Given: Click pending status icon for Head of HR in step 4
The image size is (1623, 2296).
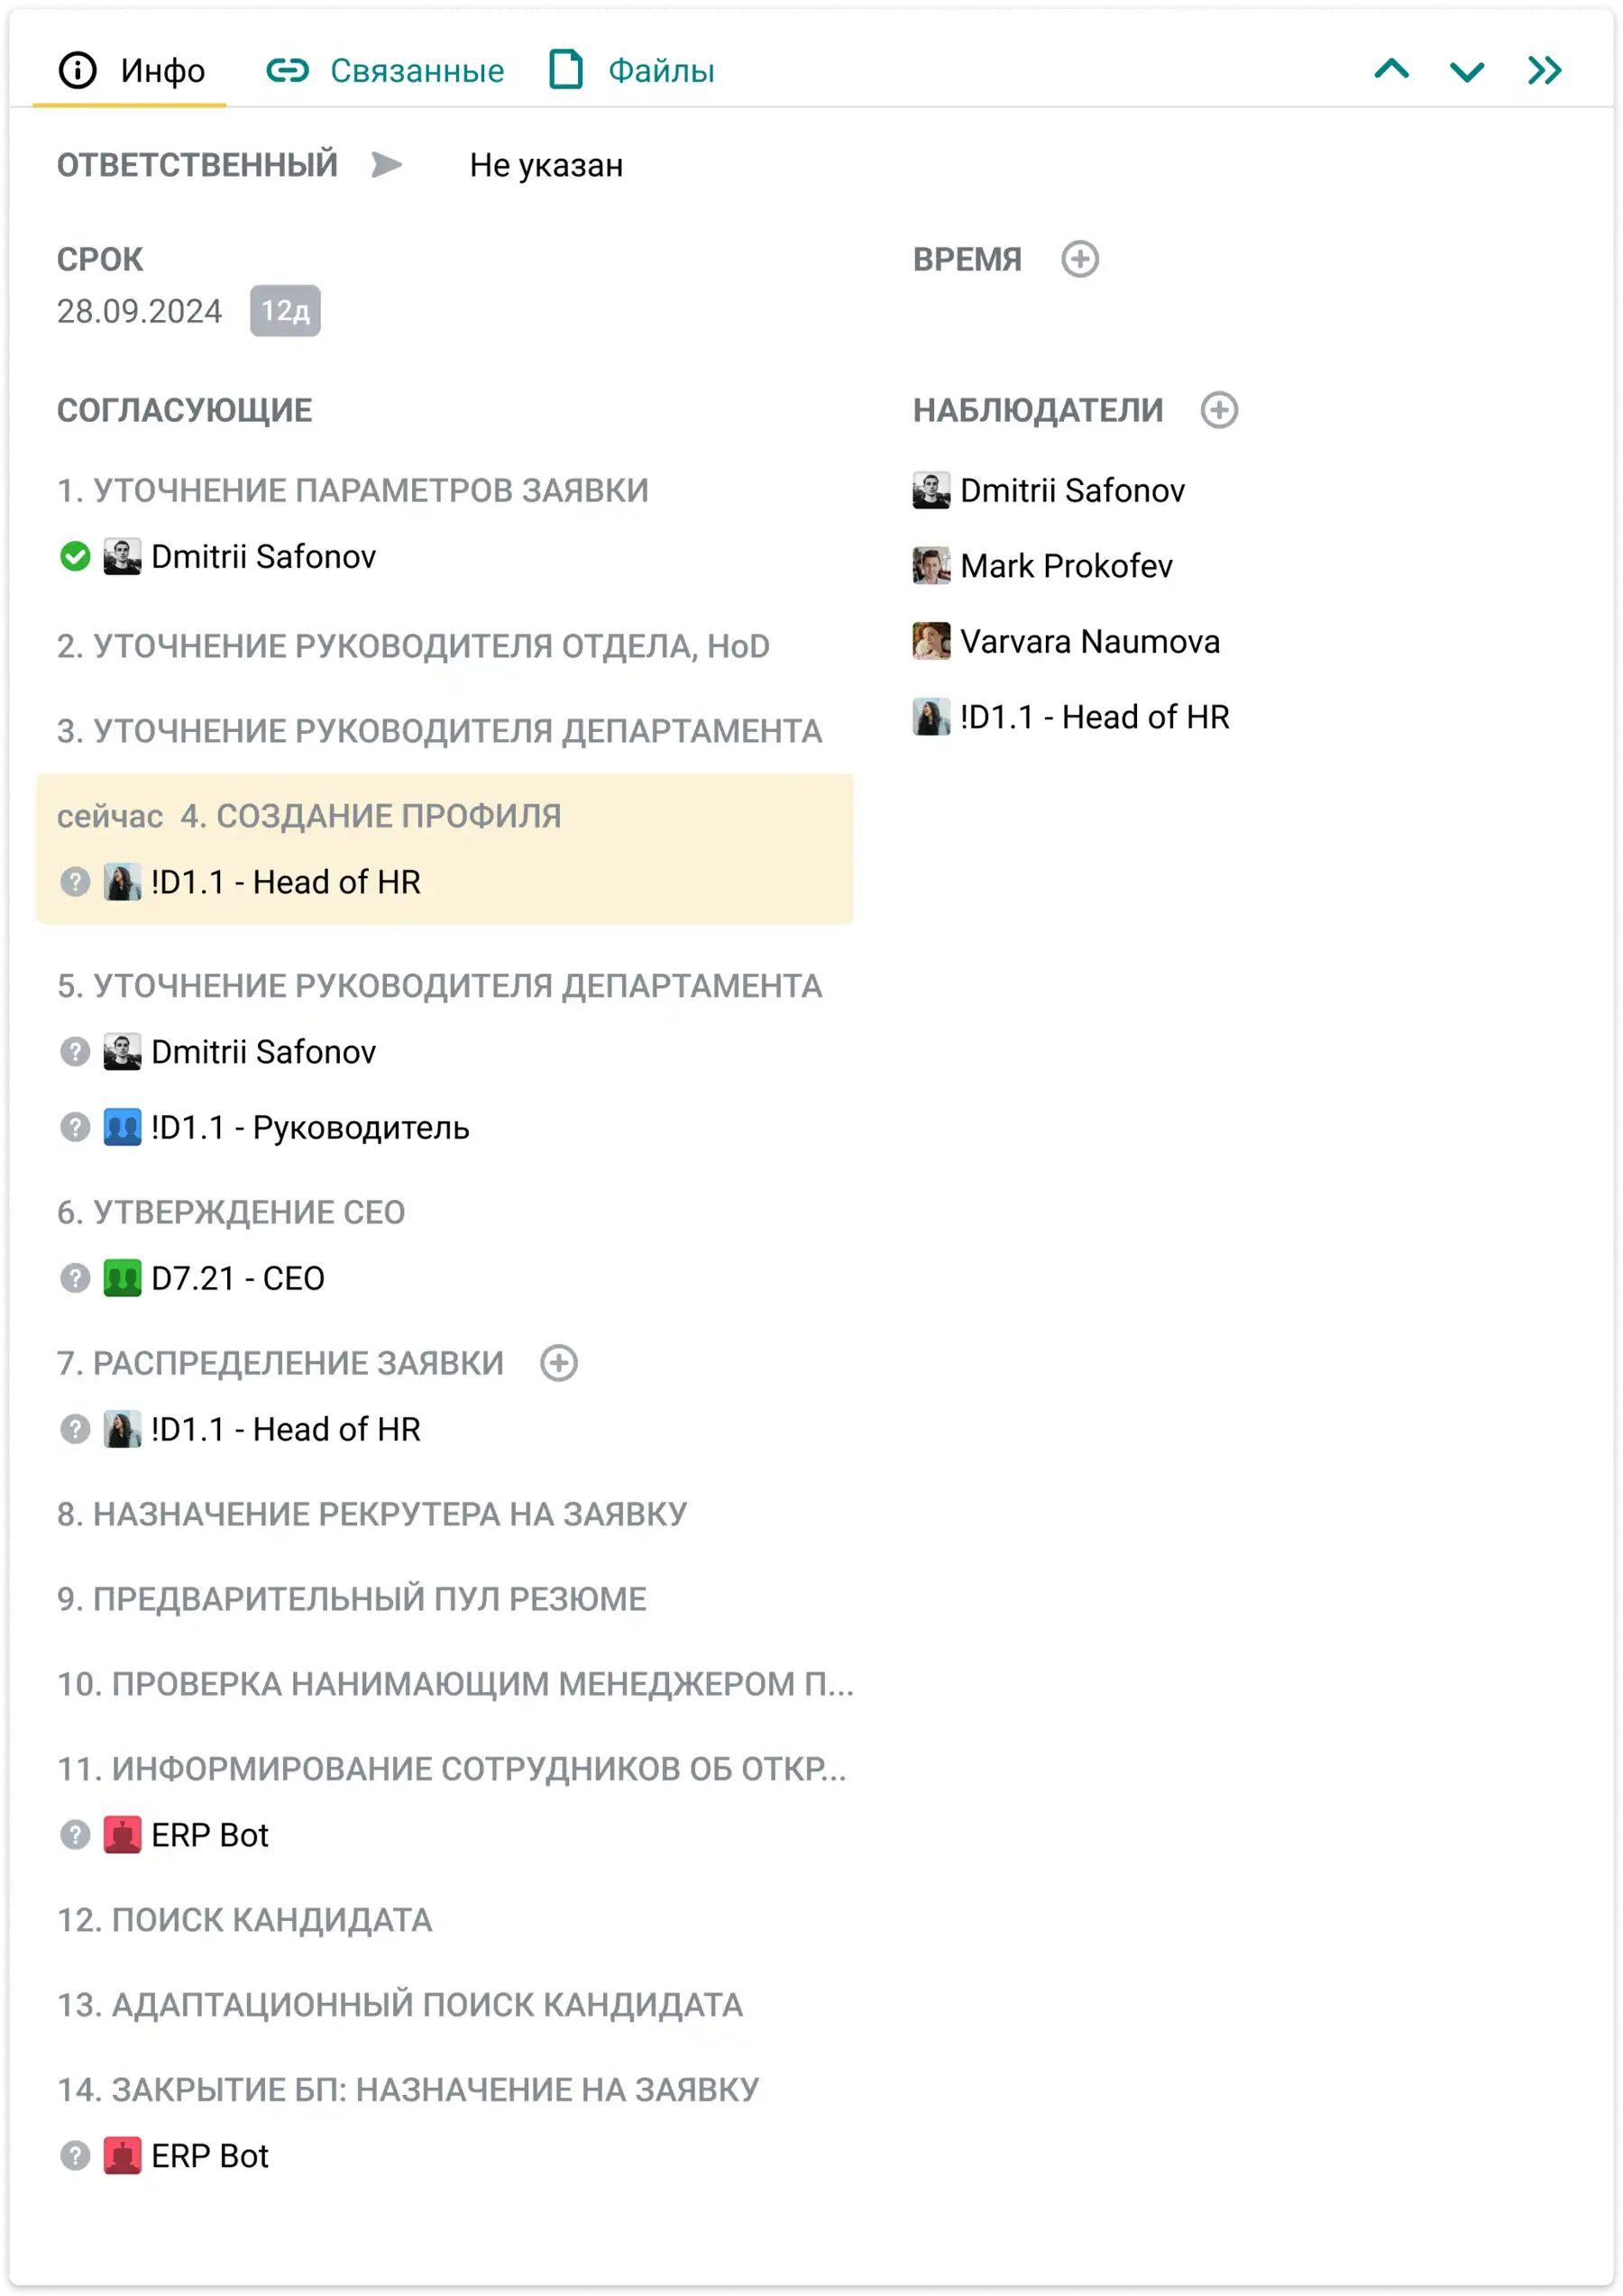Looking at the screenshot, I should coord(75,881).
